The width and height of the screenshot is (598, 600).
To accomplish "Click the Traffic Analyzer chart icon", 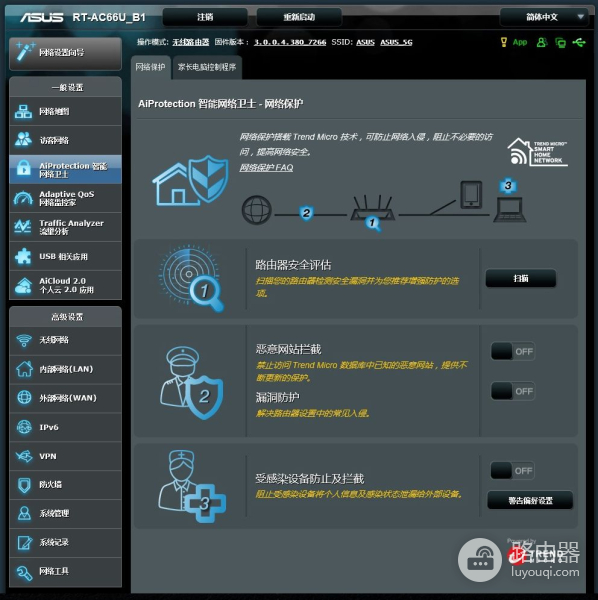I will click(x=23, y=227).
